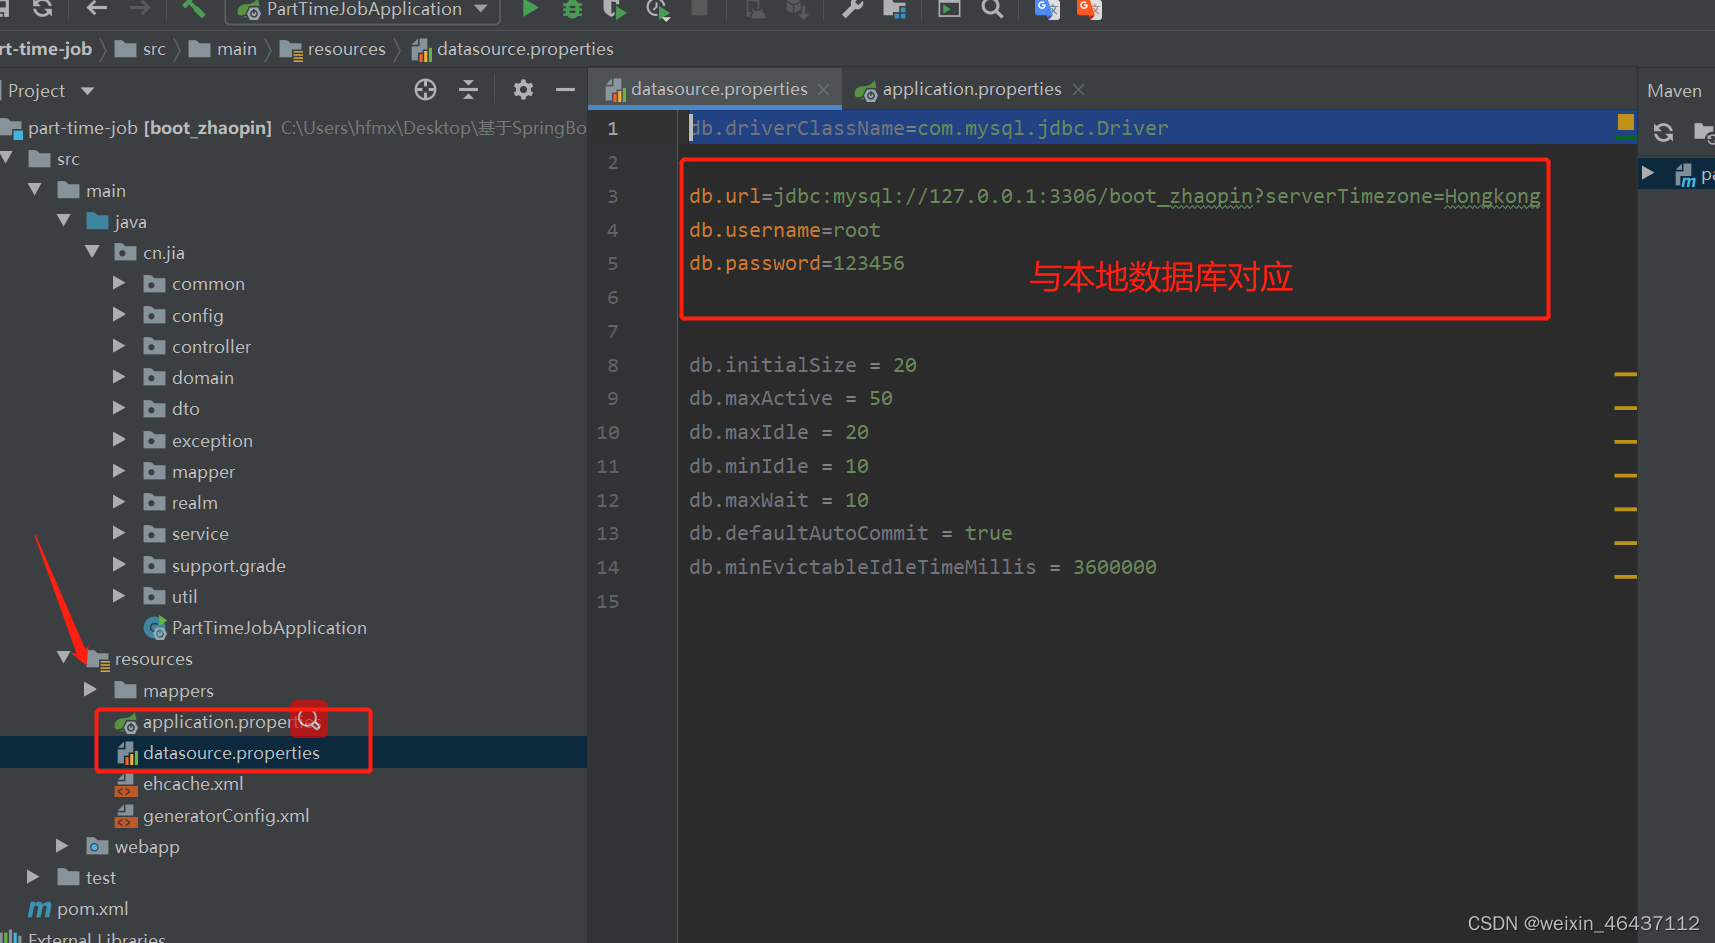Click line 13 db.defaultAutoCommit text
The height and width of the screenshot is (943, 1715).
pyautogui.click(x=850, y=533)
